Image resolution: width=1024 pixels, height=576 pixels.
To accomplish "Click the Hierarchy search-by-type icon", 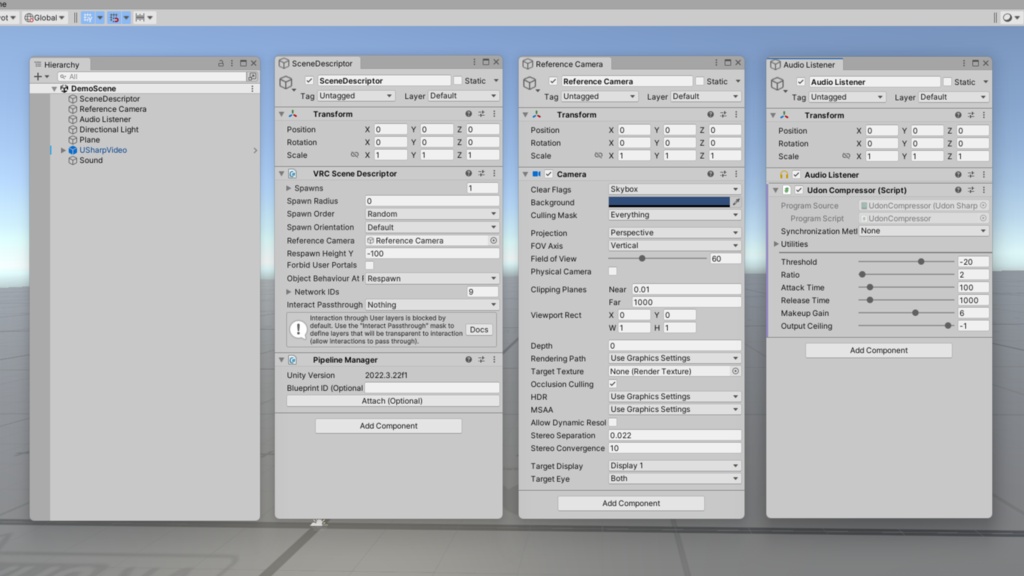I will (x=252, y=76).
